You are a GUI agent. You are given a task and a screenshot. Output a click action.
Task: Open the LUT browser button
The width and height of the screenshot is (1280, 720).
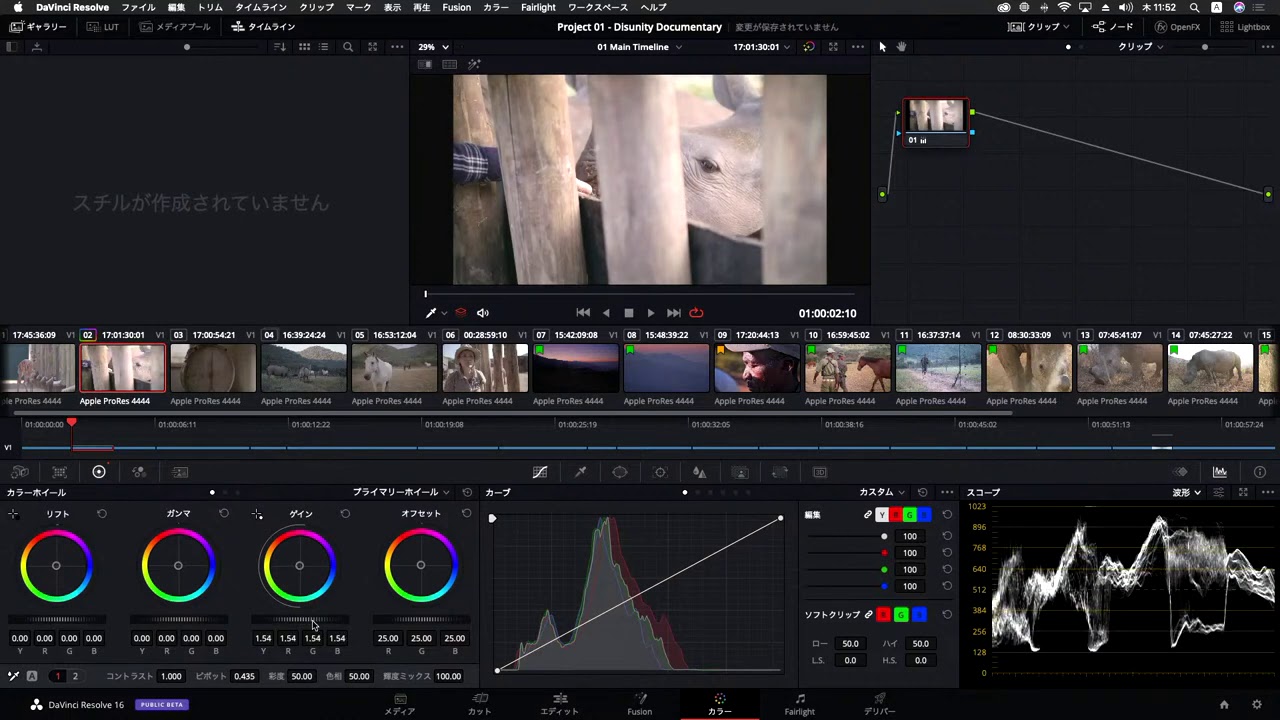pos(103,27)
